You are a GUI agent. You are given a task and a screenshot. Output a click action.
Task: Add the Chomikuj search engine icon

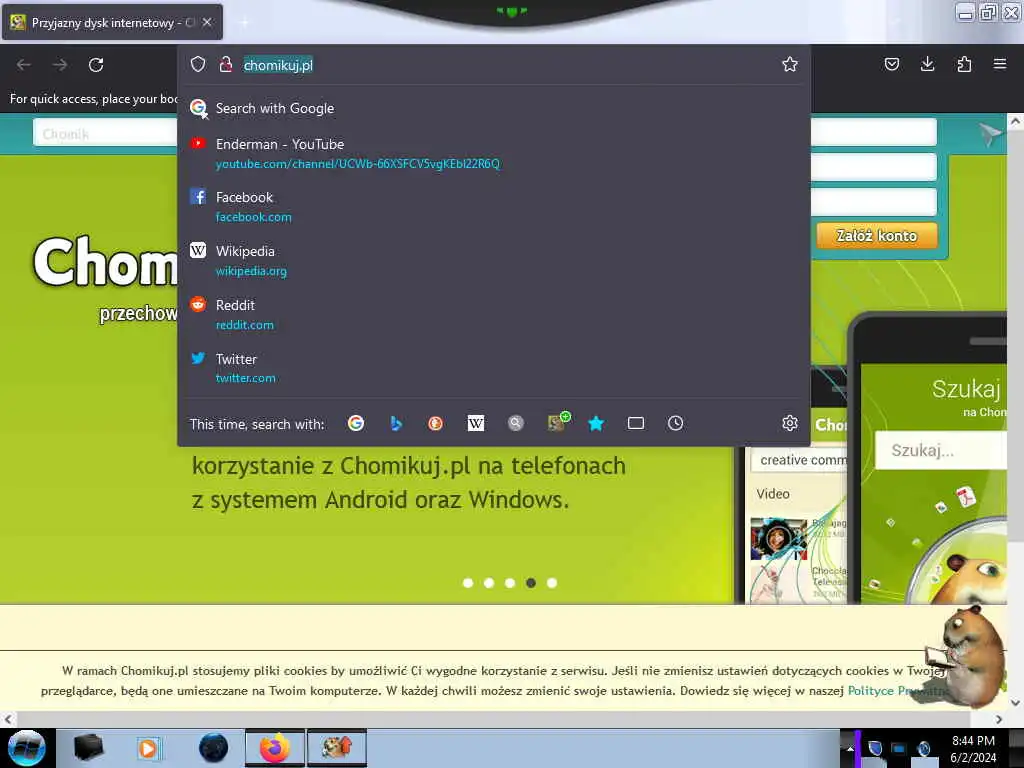[558, 421]
